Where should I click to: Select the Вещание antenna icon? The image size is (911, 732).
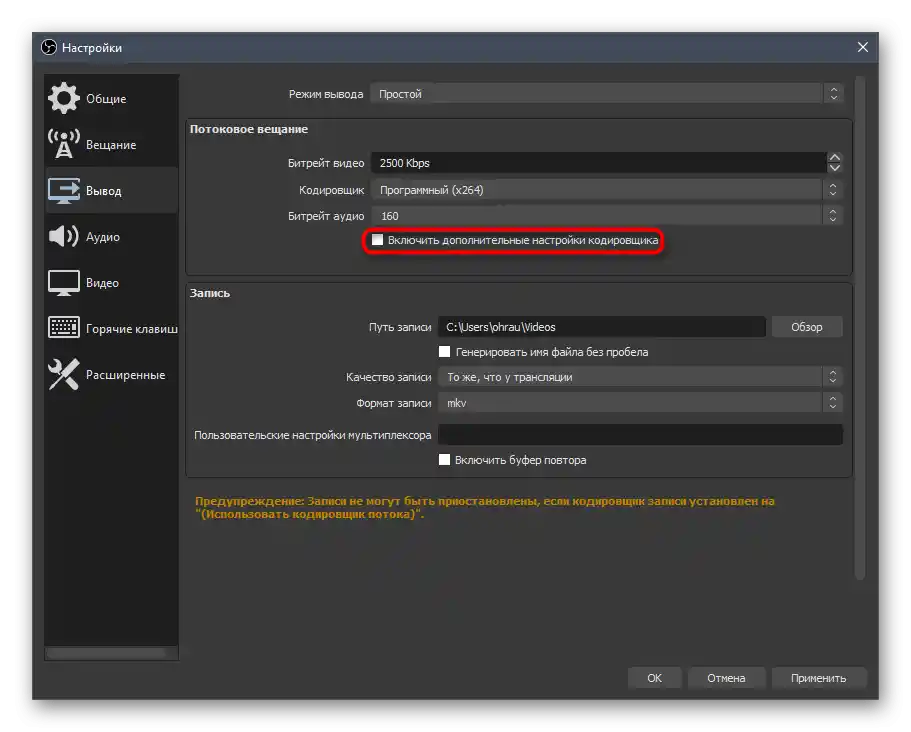pos(64,144)
